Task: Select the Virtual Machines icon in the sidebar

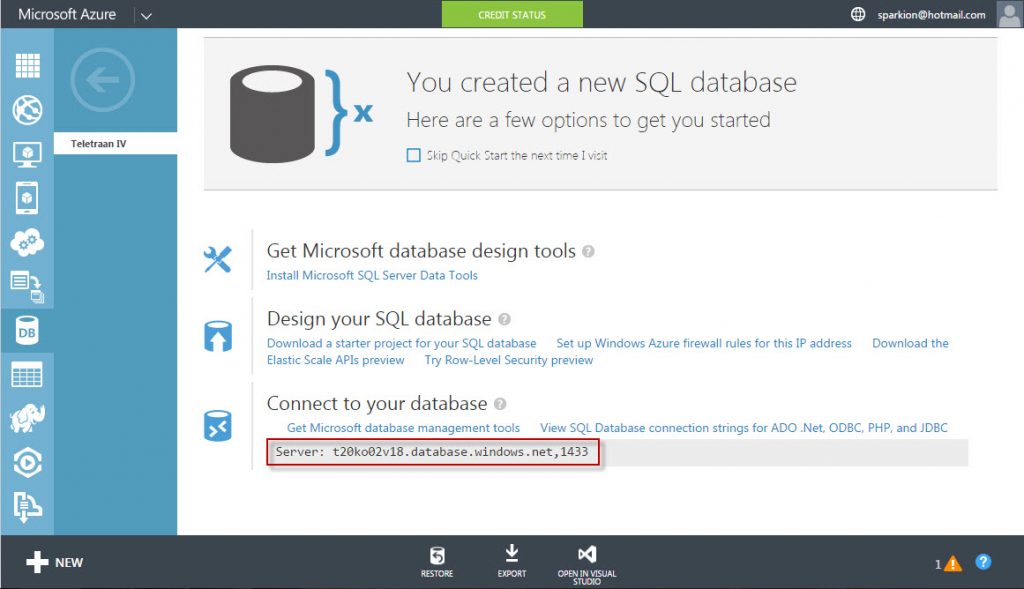Action: pyautogui.click(x=27, y=152)
